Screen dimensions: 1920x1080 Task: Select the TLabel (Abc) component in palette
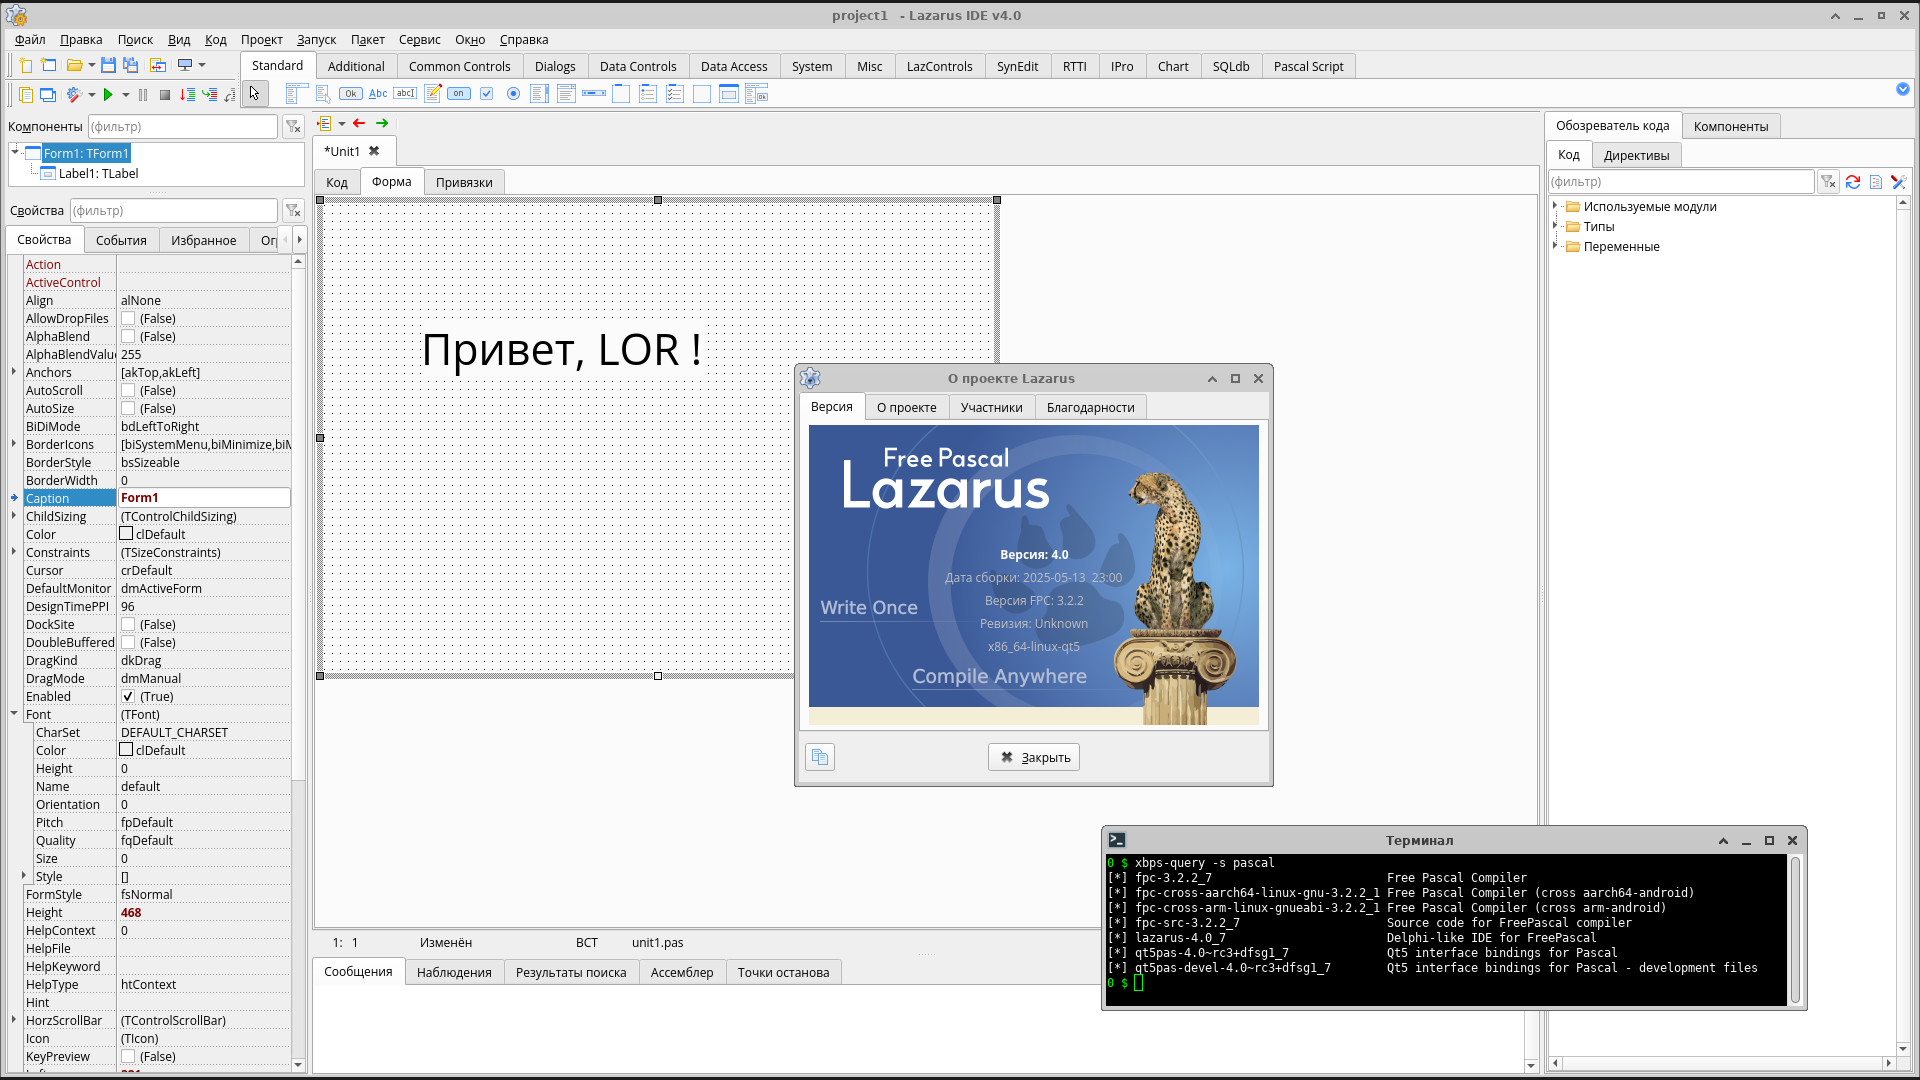point(378,94)
